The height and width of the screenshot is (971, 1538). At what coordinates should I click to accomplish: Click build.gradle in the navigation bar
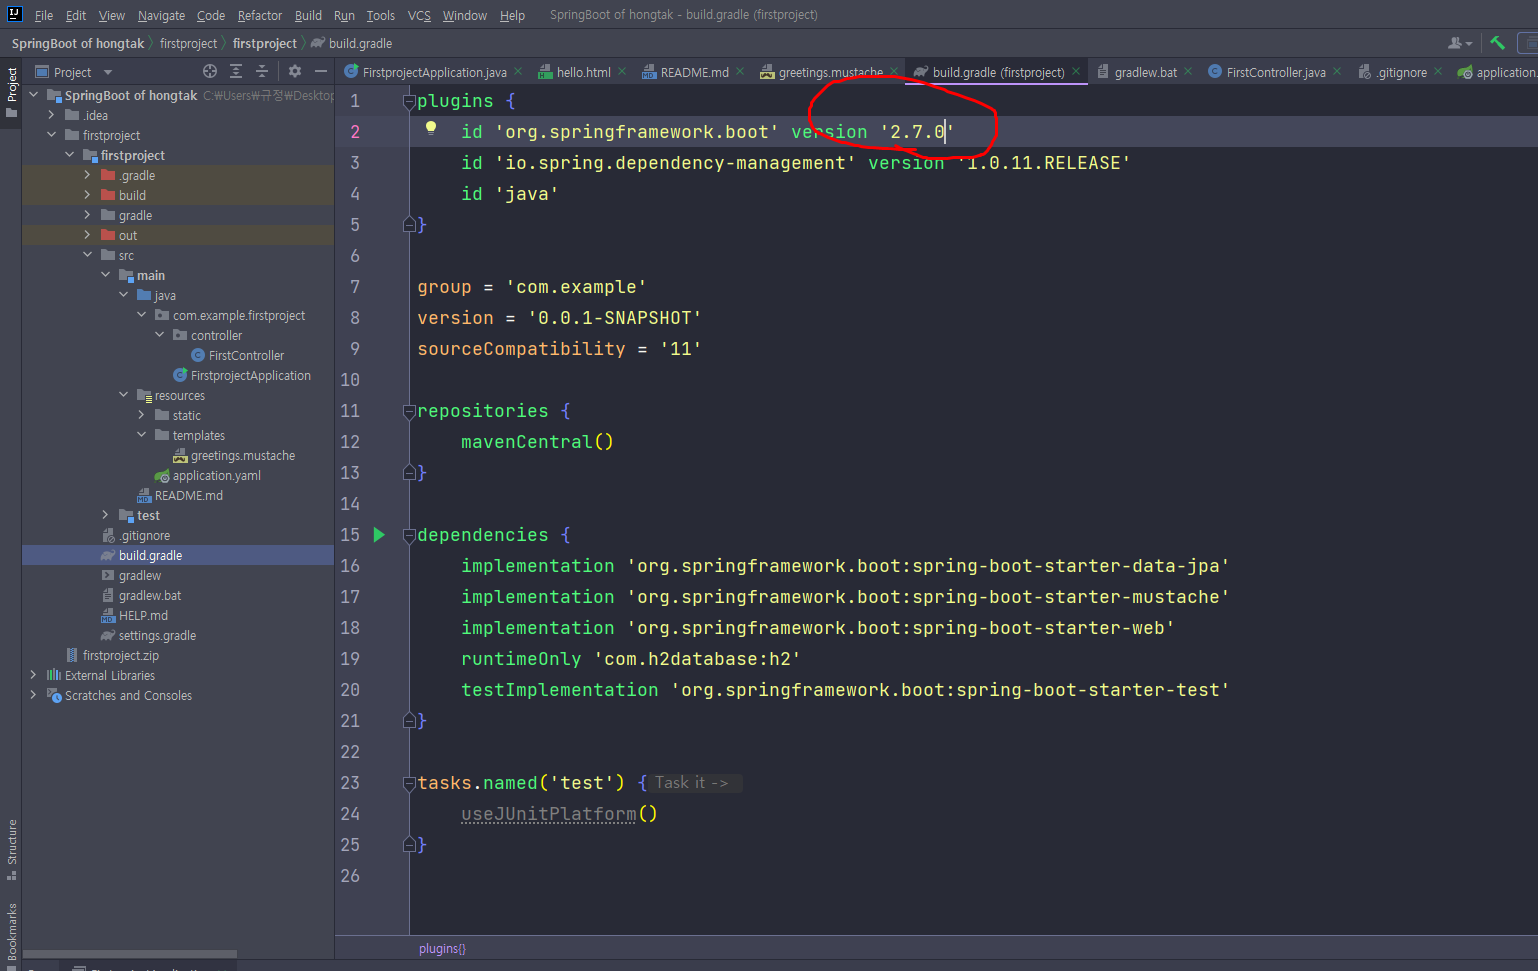click(x=360, y=43)
